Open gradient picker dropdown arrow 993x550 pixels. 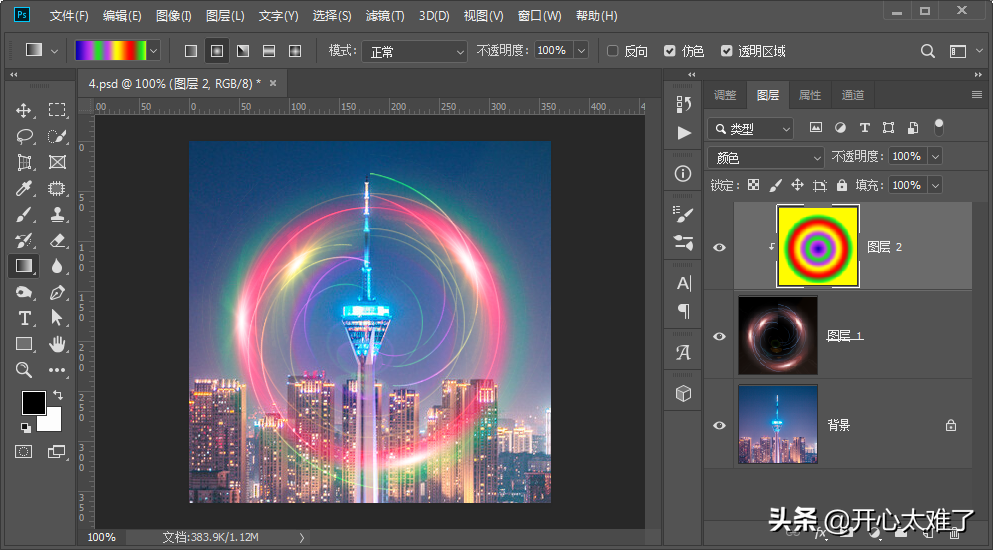[x=154, y=51]
